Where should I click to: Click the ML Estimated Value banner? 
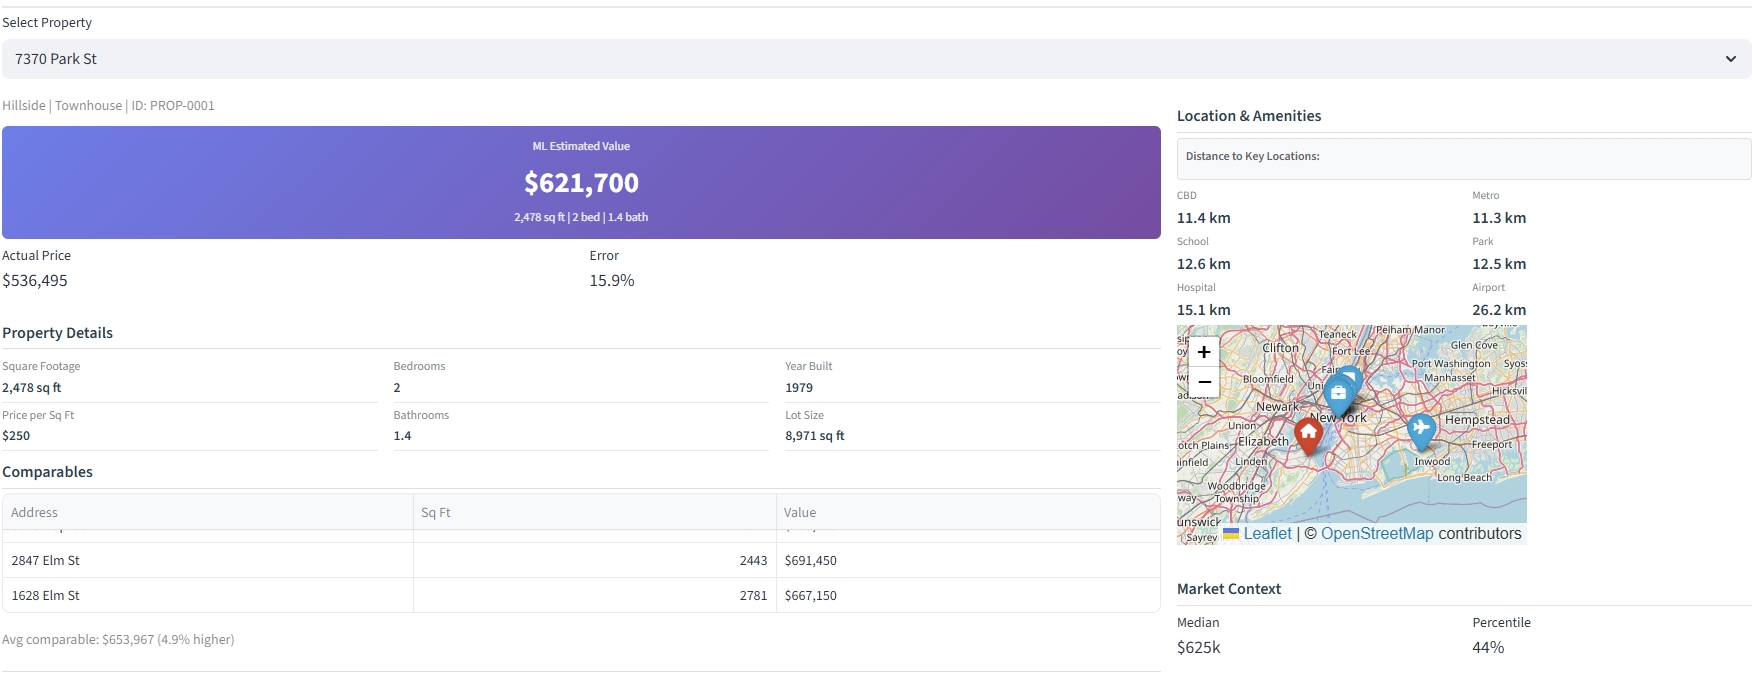point(581,182)
